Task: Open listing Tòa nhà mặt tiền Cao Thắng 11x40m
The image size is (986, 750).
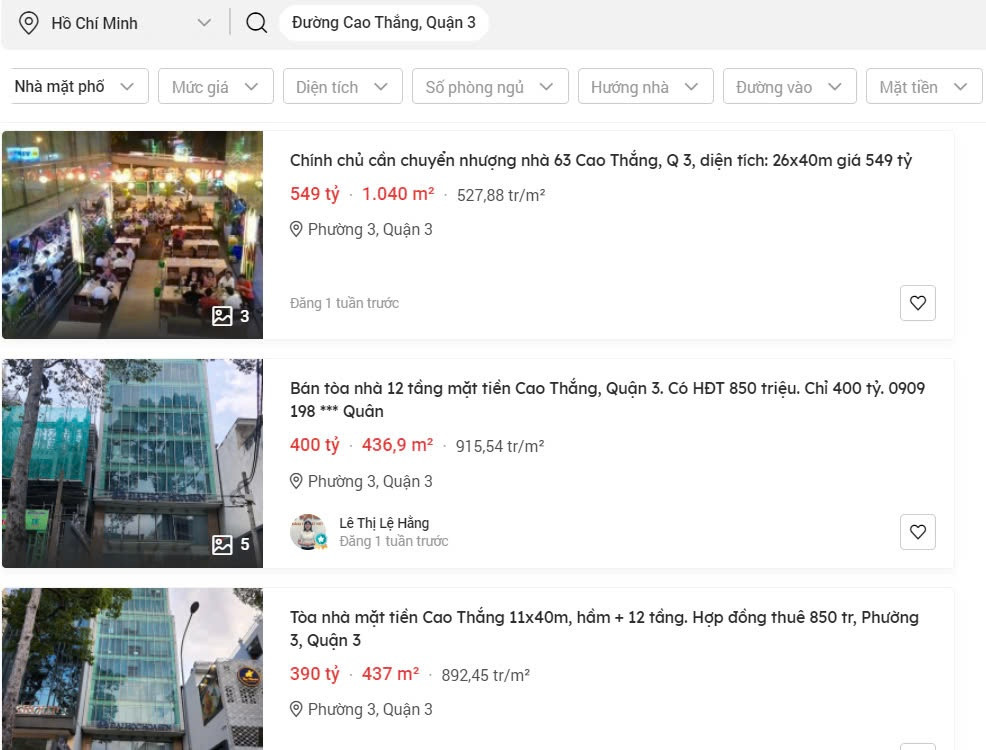Action: pos(604,628)
